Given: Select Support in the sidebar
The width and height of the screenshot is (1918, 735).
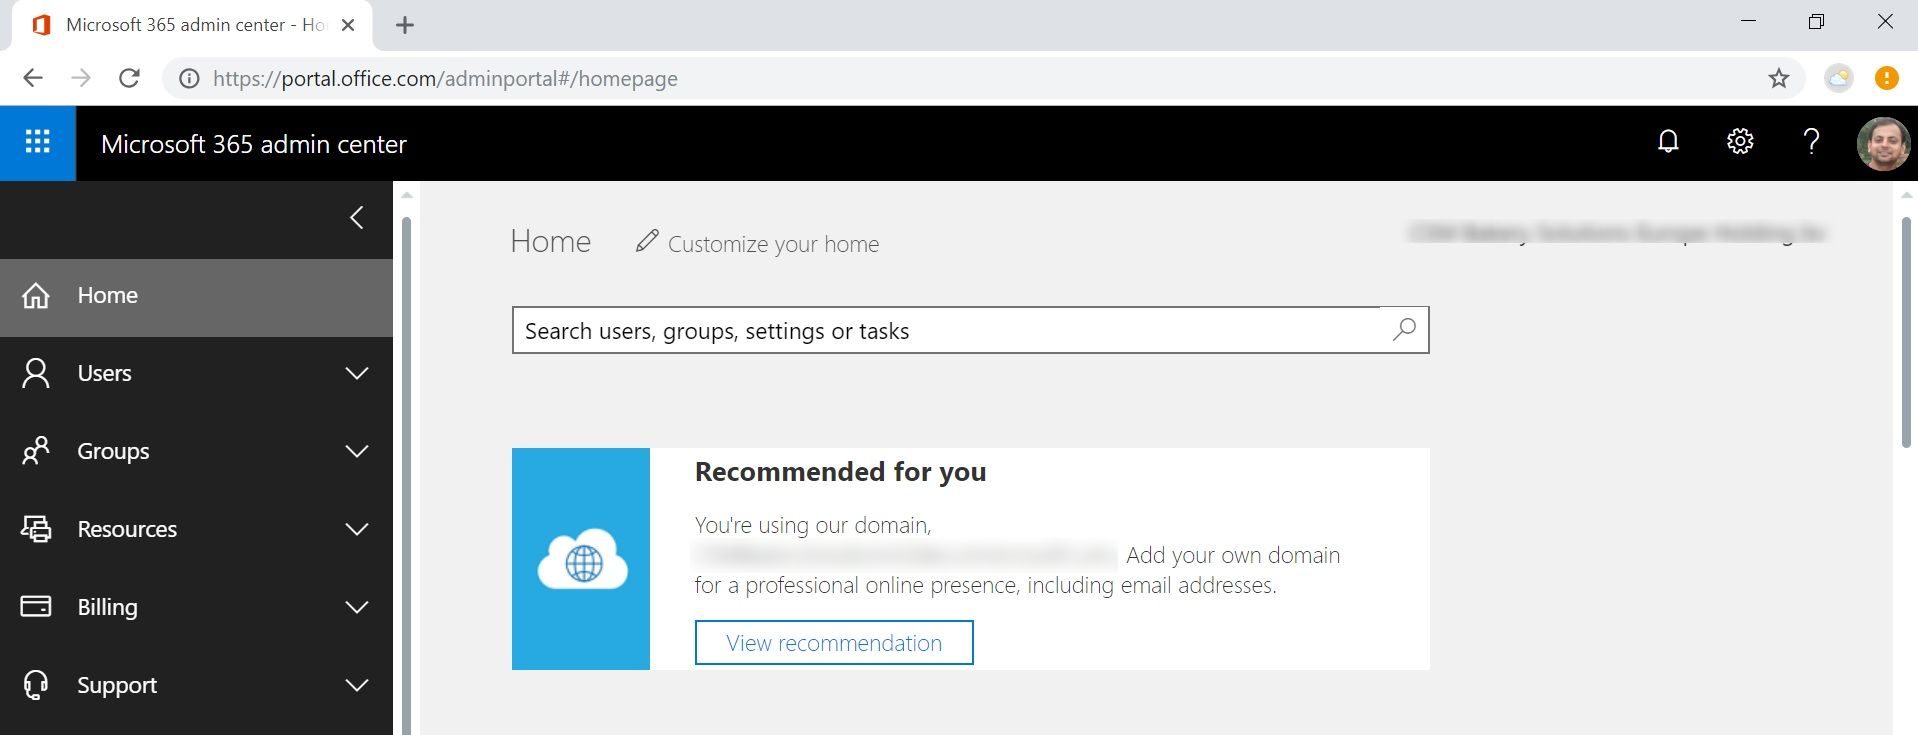Looking at the screenshot, I should coord(196,686).
